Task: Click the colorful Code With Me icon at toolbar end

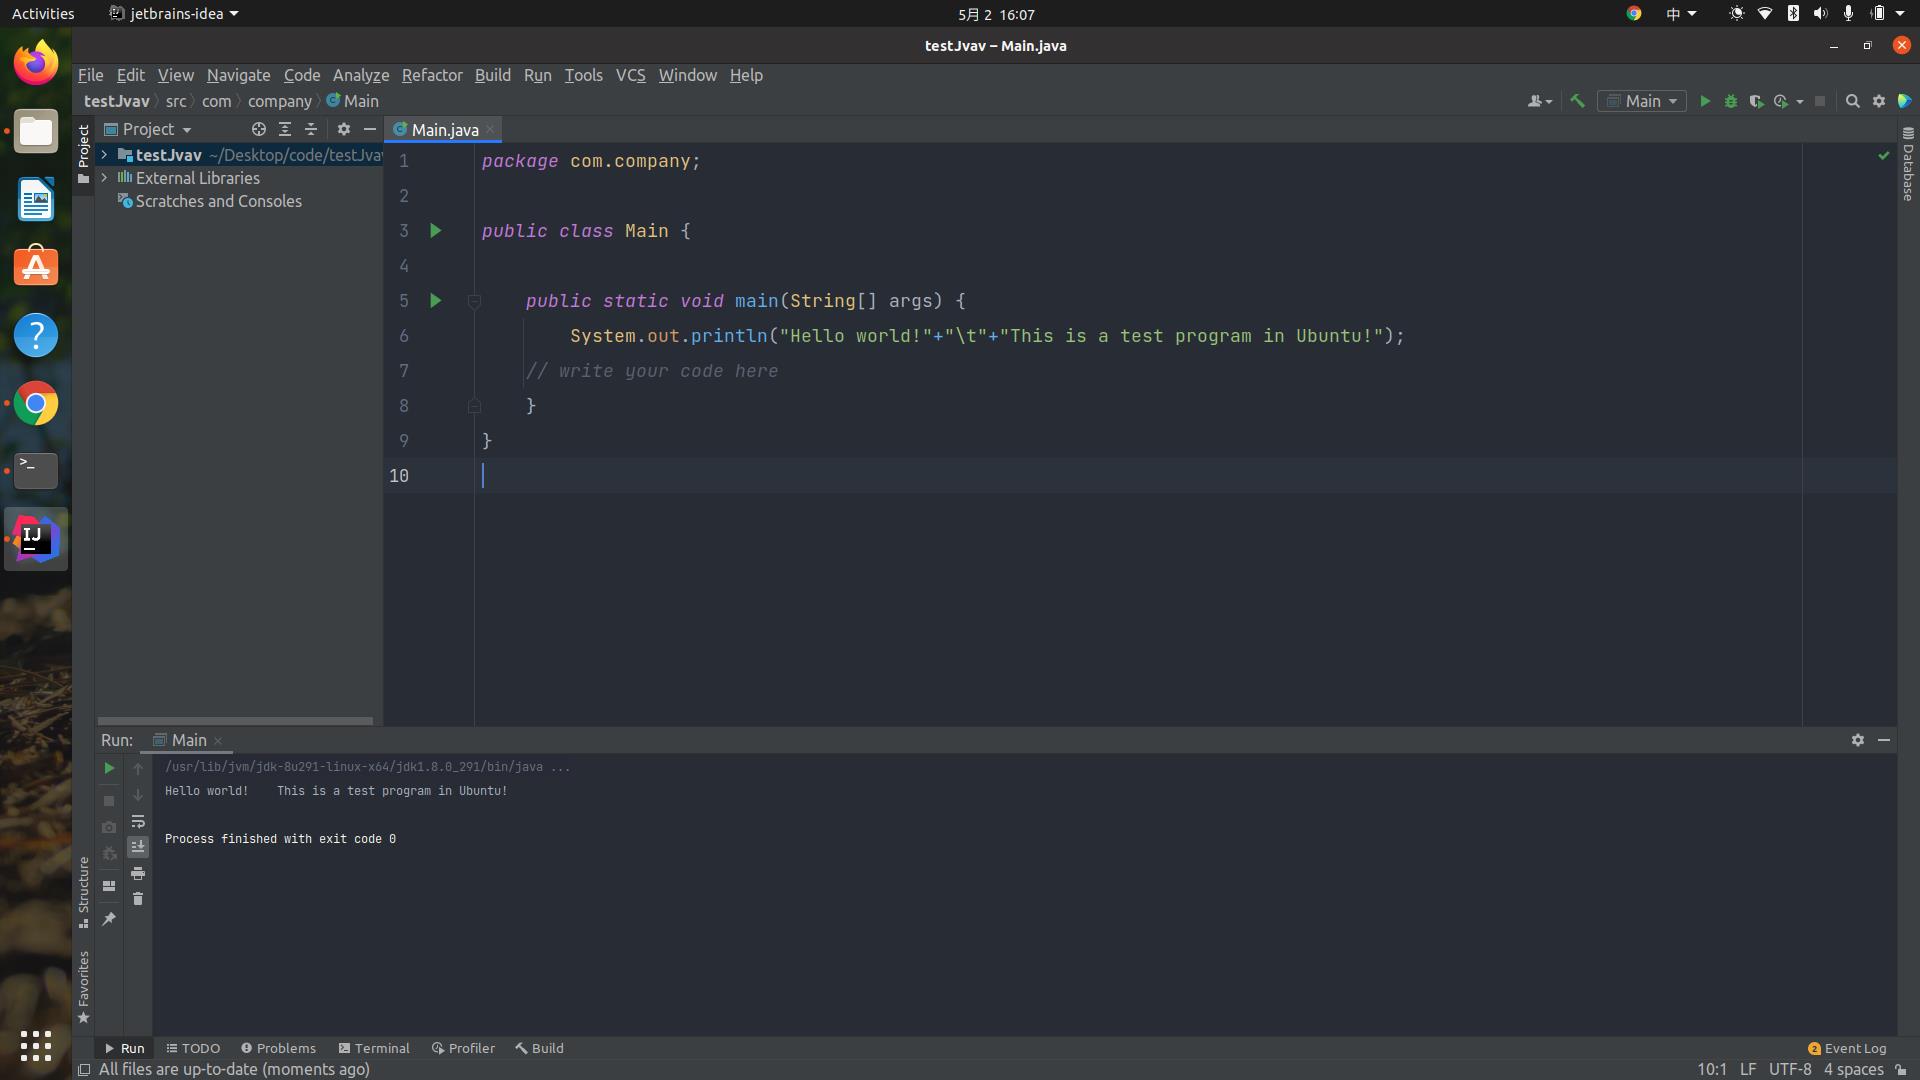Action: click(1905, 101)
